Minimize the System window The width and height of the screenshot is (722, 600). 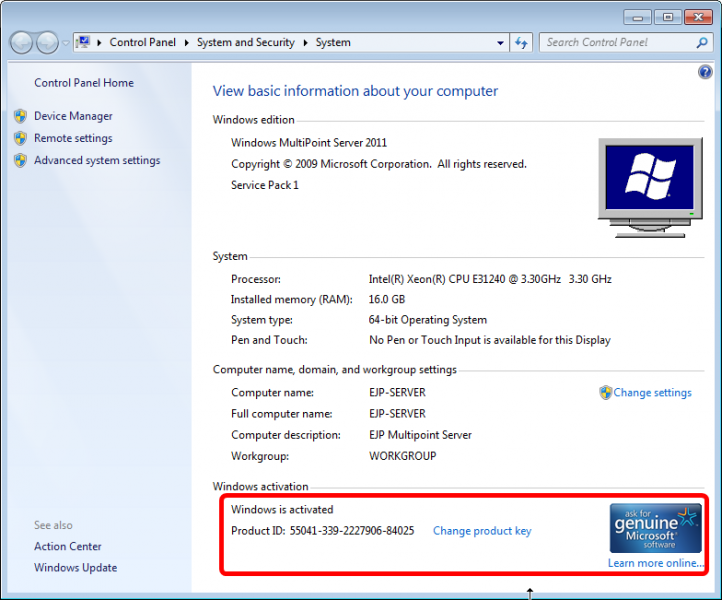point(637,17)
